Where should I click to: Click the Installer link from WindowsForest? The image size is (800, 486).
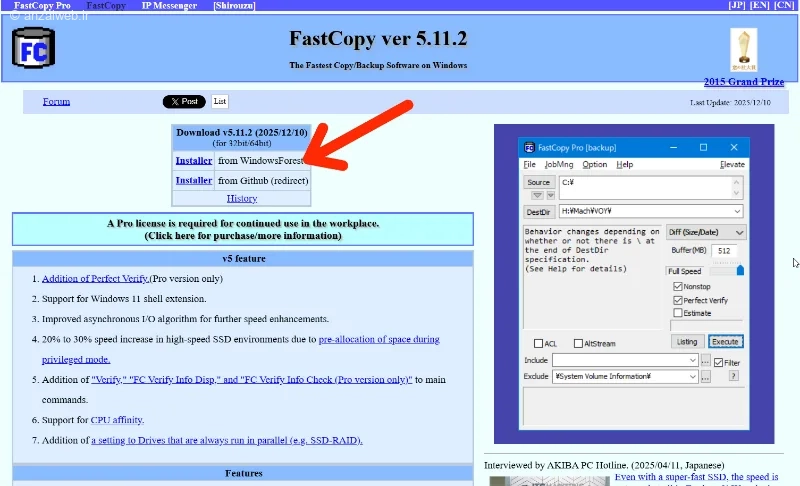(193, 160)
